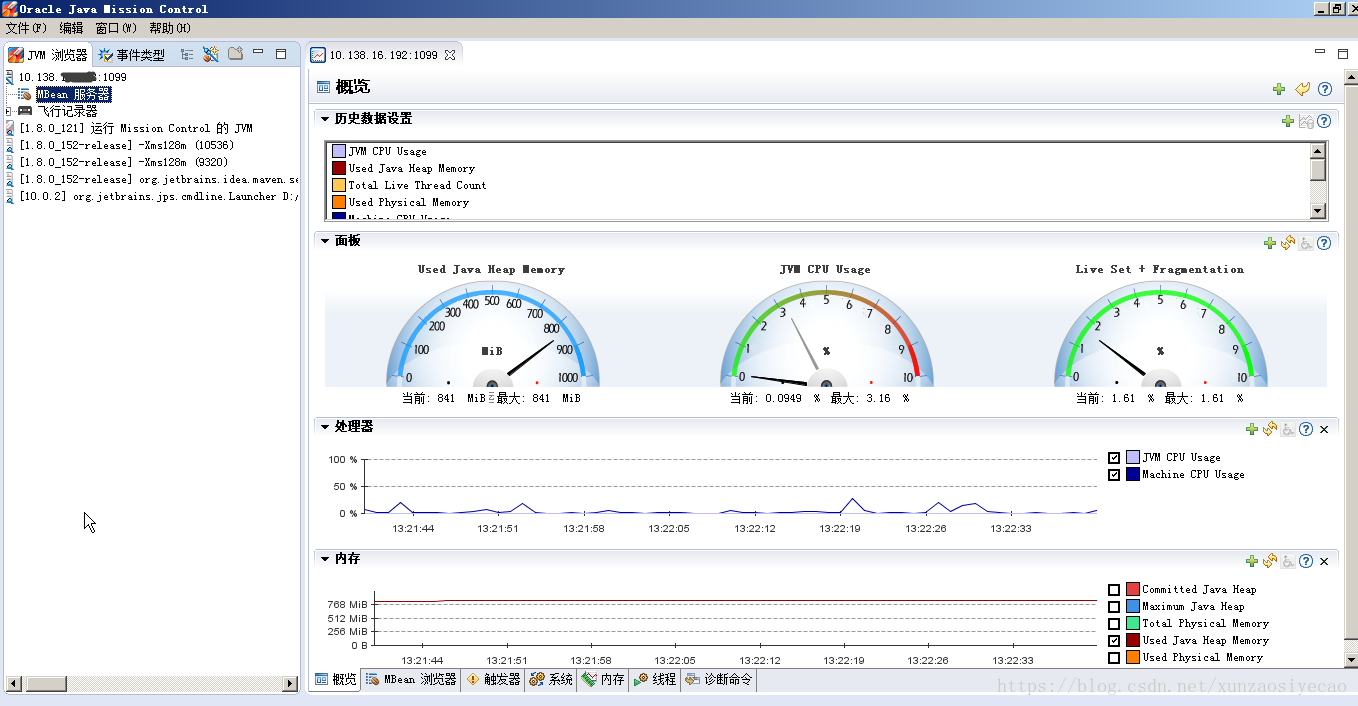Select the 概览 bottom tab

336,680
